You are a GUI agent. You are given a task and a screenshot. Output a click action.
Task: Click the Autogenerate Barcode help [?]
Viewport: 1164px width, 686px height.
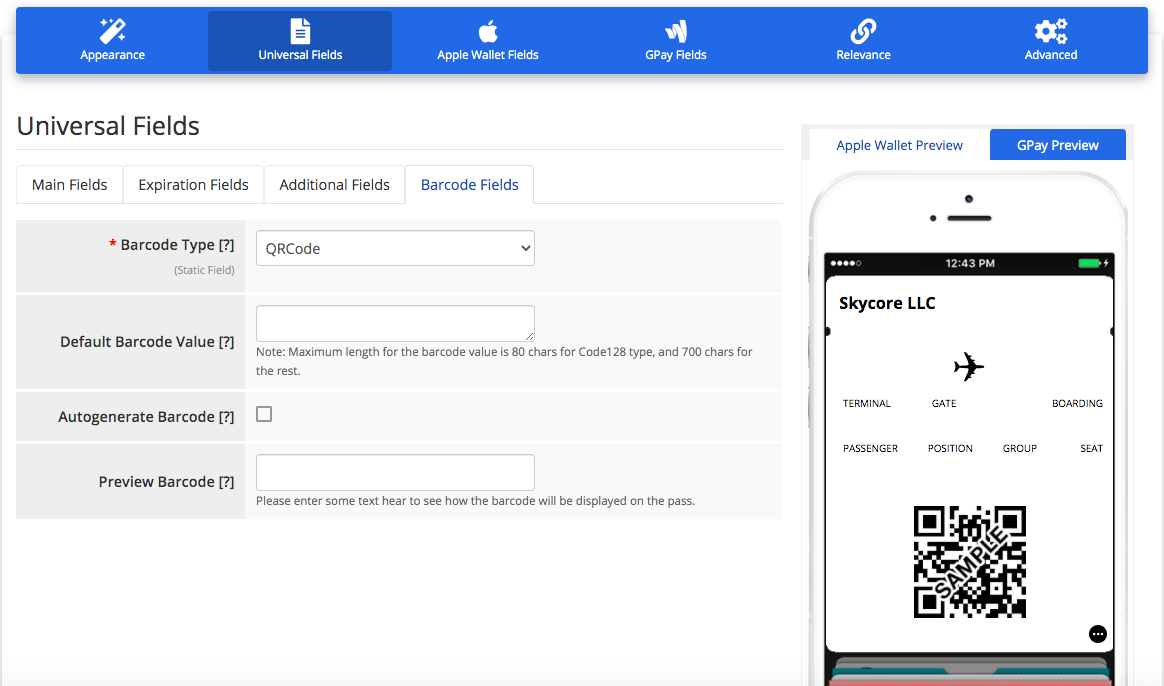[x=226, y=417]
